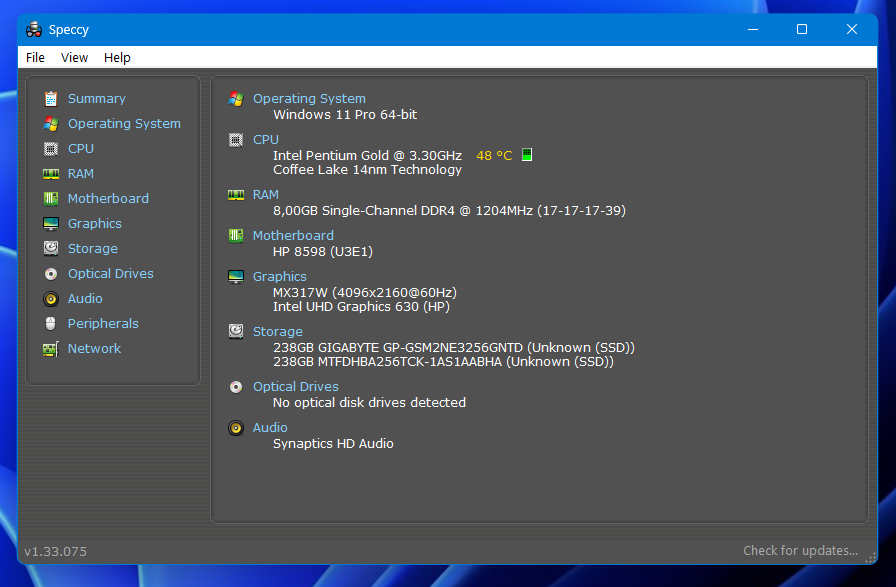This screenshot has height=587, width=896.
Task: Click the RAM stick icon in sidebar
Action: [x=51, y=174]
